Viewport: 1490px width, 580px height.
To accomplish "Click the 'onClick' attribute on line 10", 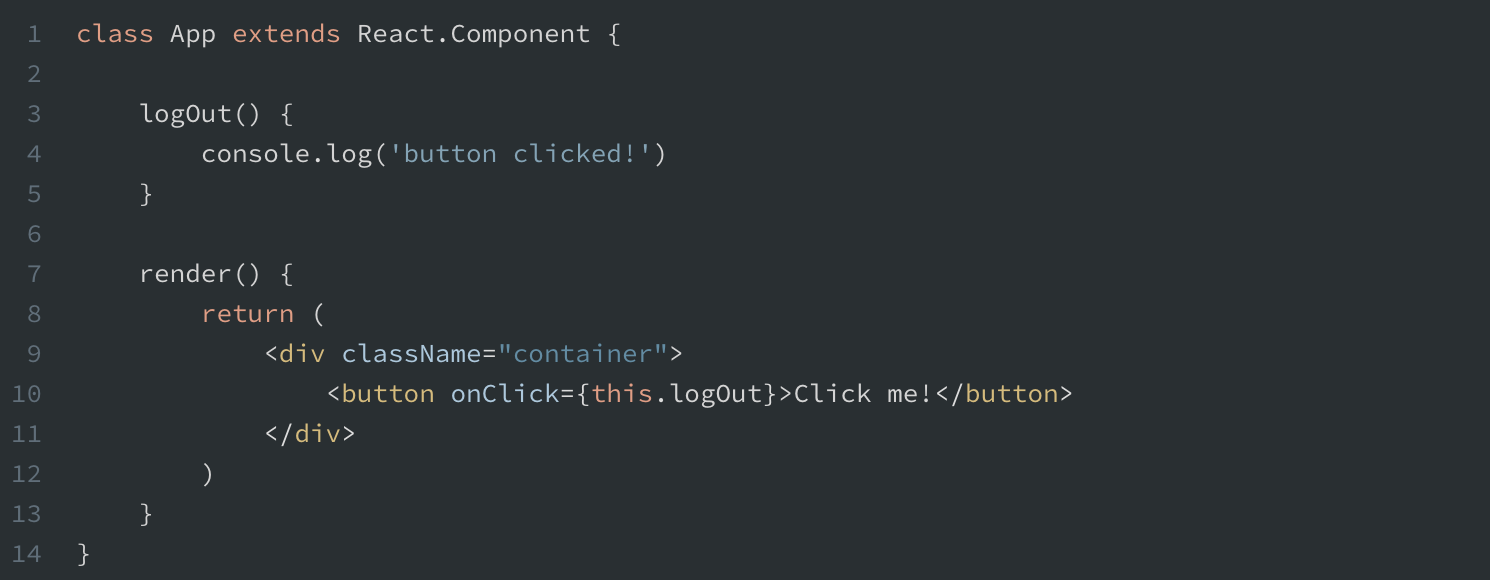I will (x=505, y=394).
